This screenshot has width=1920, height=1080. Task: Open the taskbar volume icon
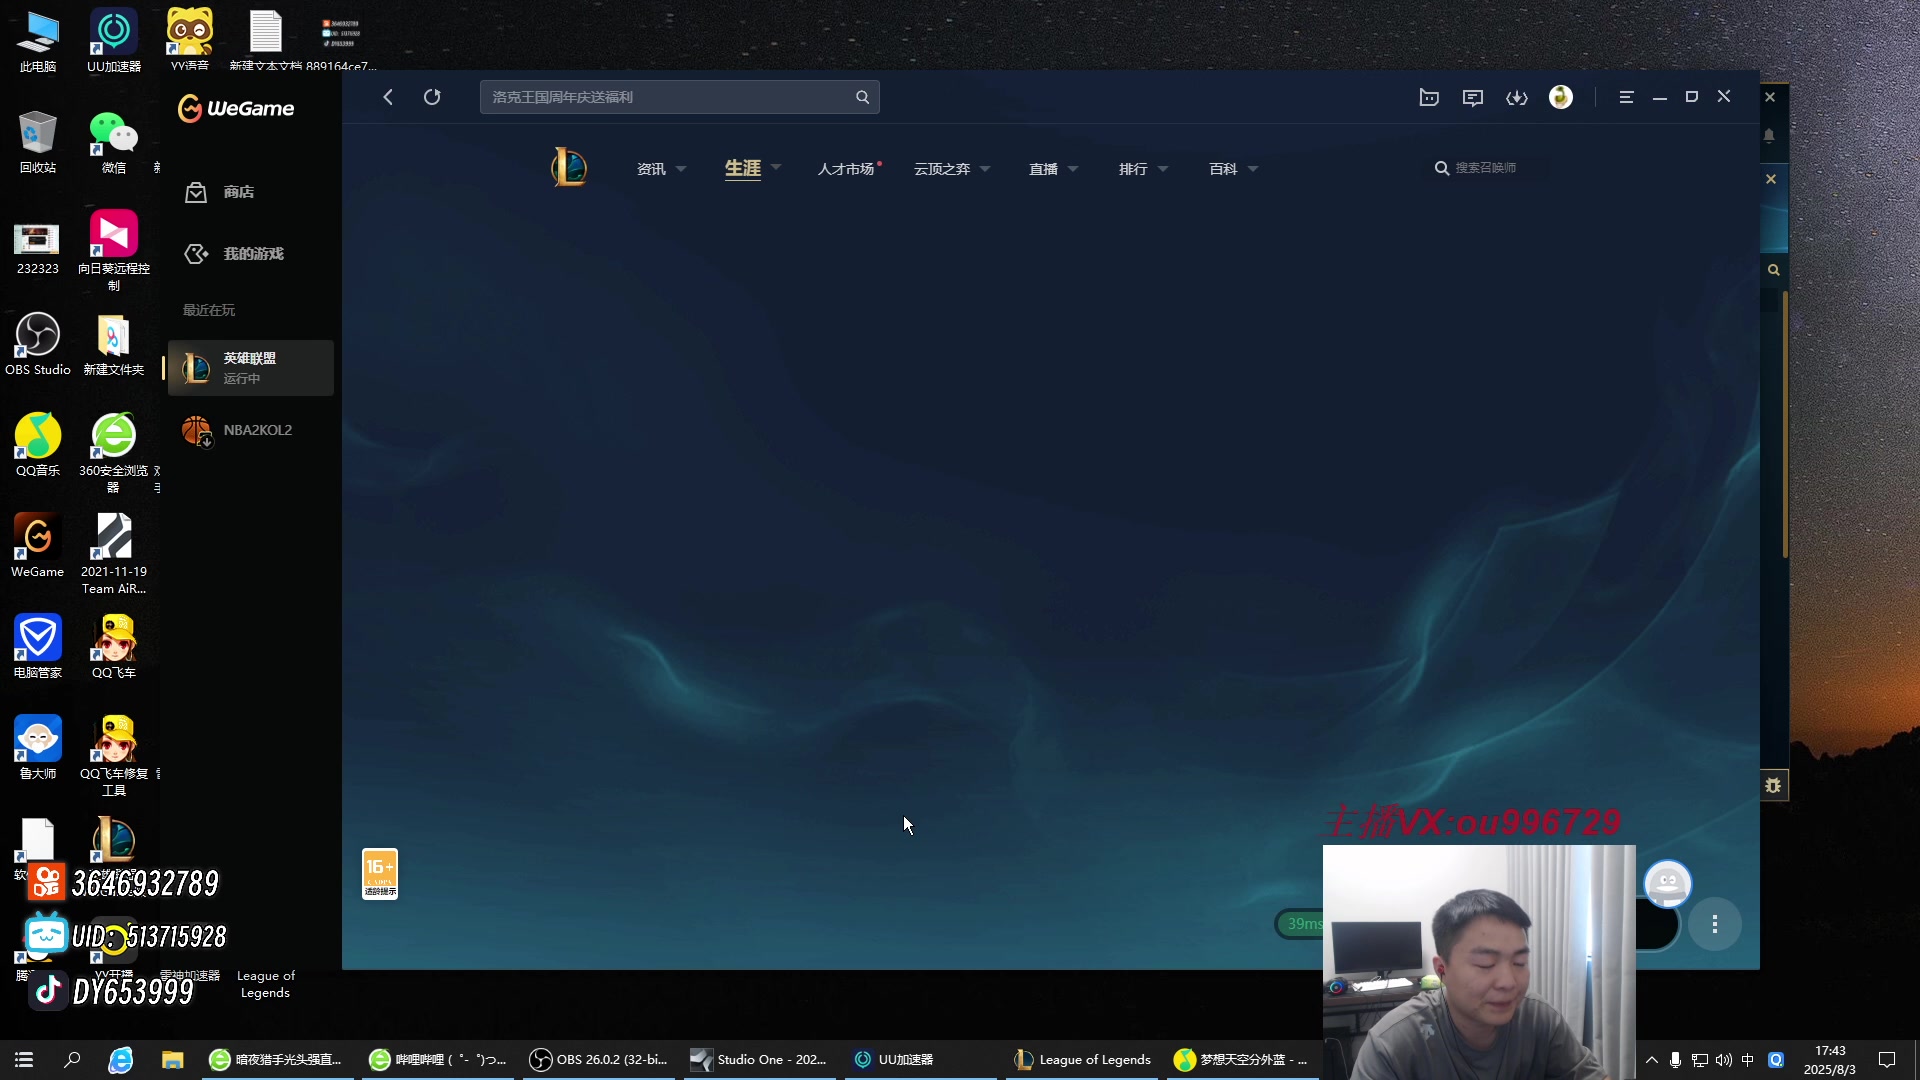(1723, 1060)
